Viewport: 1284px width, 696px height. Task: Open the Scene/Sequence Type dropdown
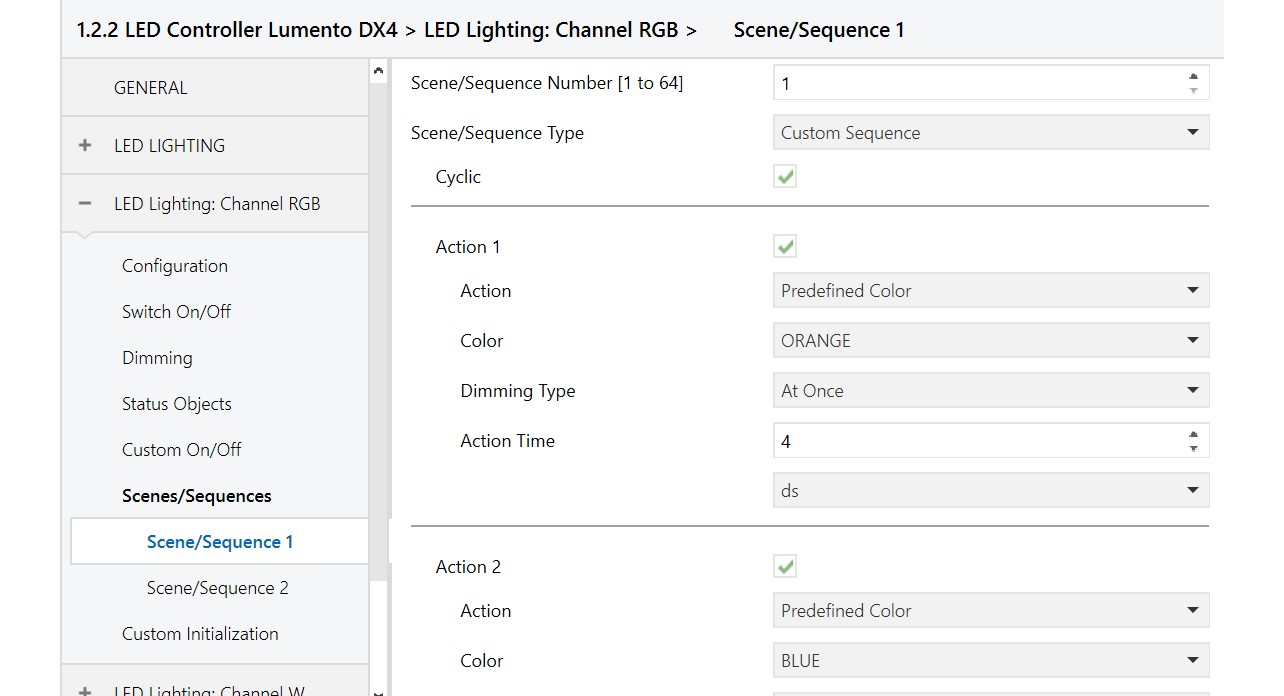(990, 133)
